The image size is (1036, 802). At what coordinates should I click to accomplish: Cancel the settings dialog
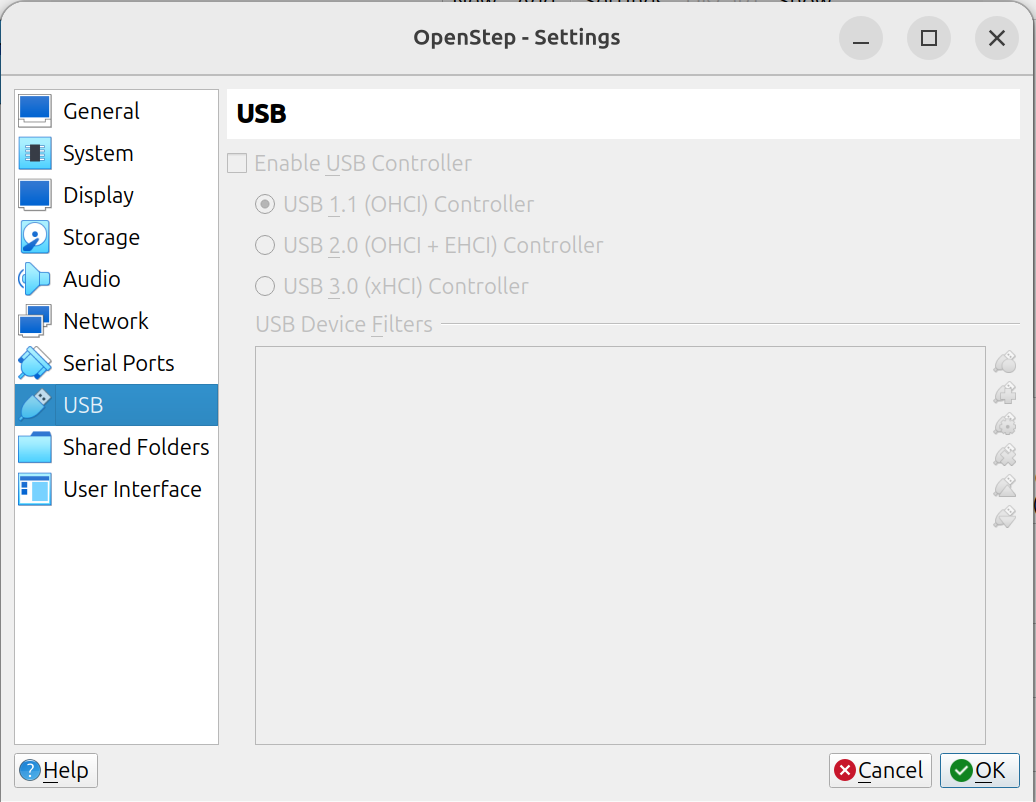coord(880,770)
